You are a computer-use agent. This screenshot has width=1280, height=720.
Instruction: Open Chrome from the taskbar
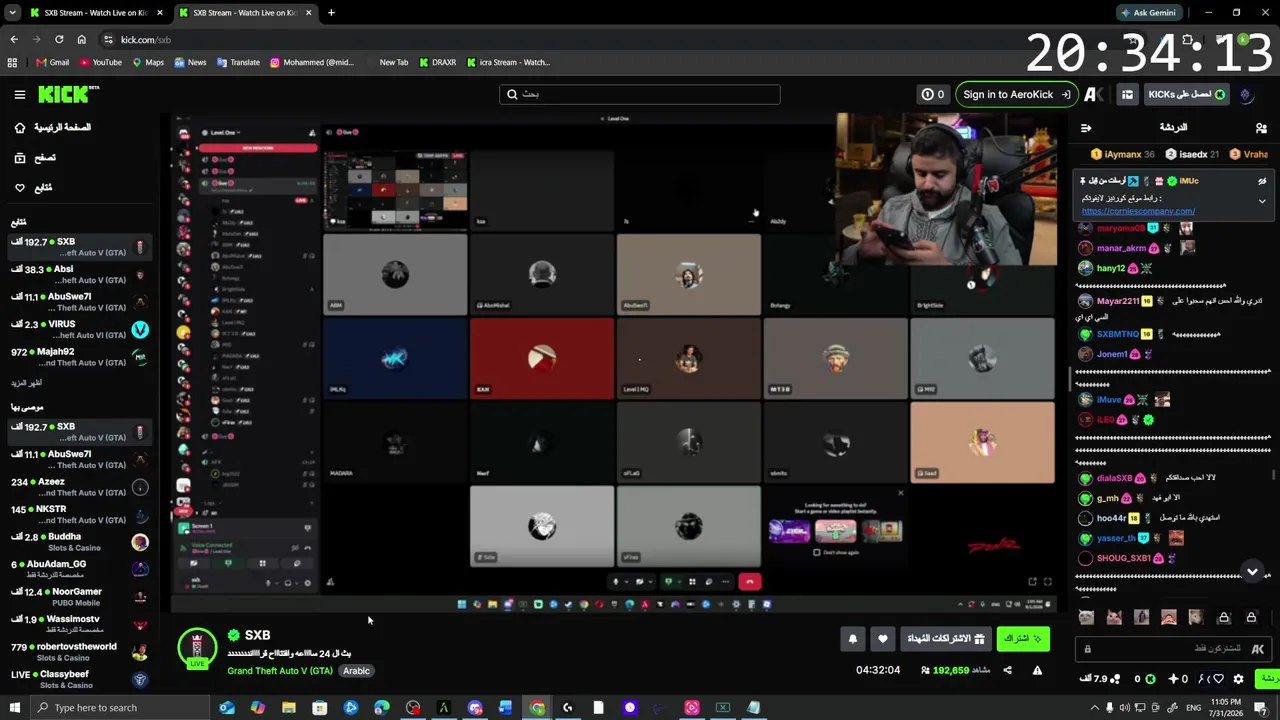tap(537, 708)
